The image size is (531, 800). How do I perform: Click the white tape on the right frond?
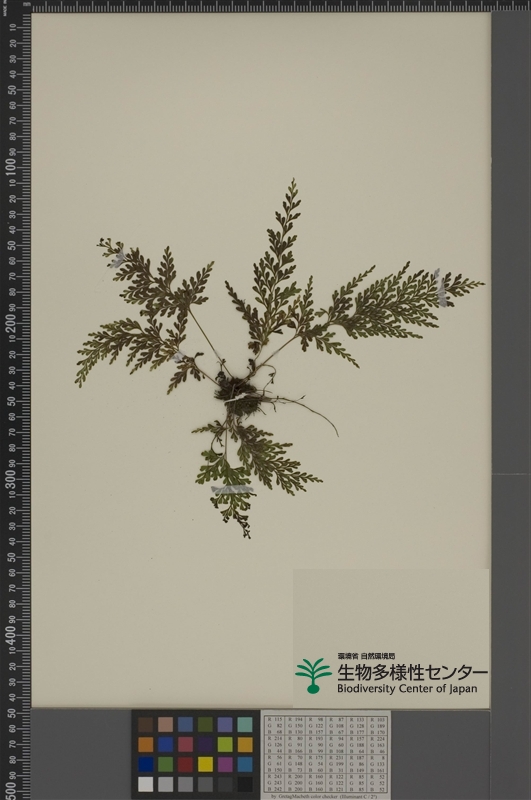[x=440, y=288]
